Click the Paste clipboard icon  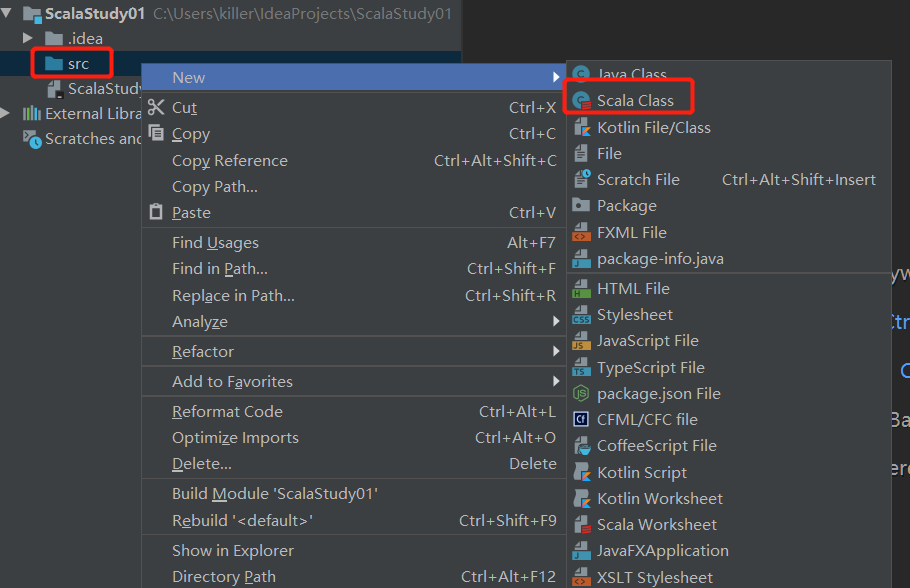click(x=156, y=211)
